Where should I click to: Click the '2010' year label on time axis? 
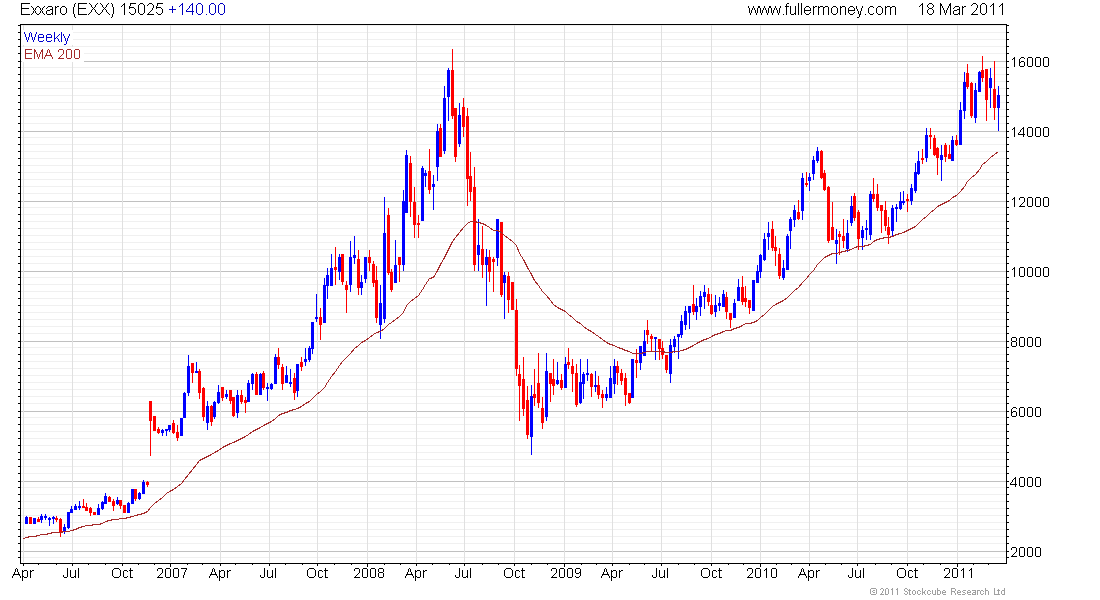762,573
